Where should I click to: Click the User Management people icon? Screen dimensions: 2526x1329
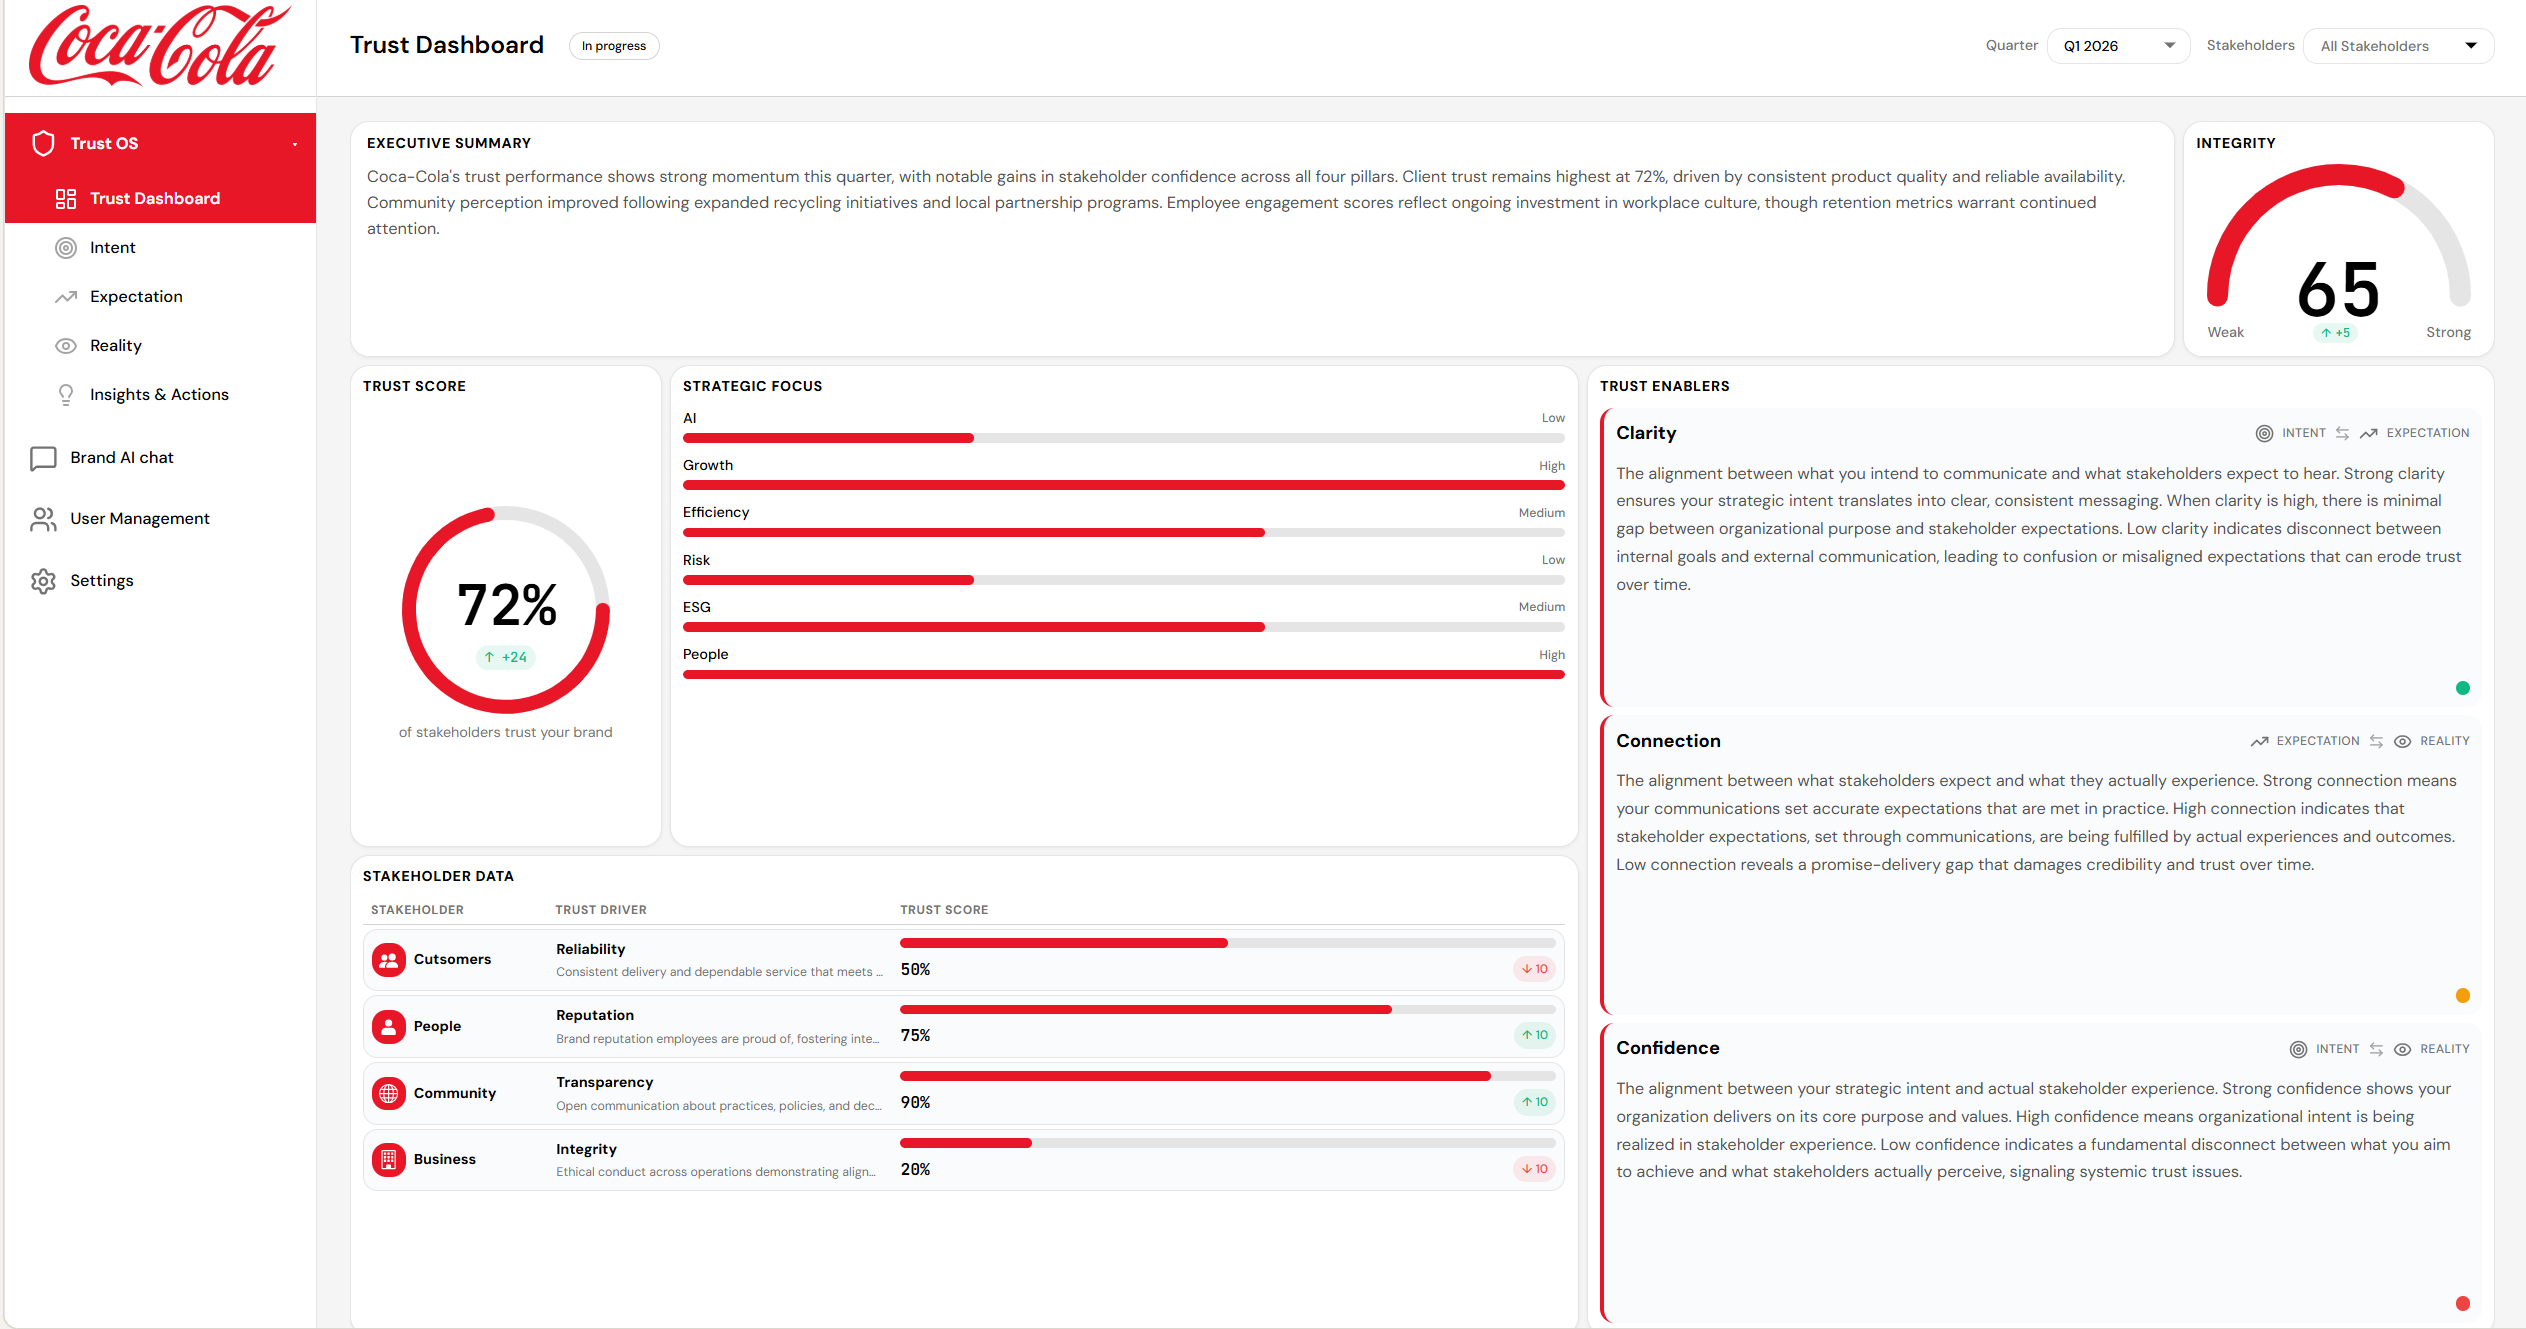point(43,519)
